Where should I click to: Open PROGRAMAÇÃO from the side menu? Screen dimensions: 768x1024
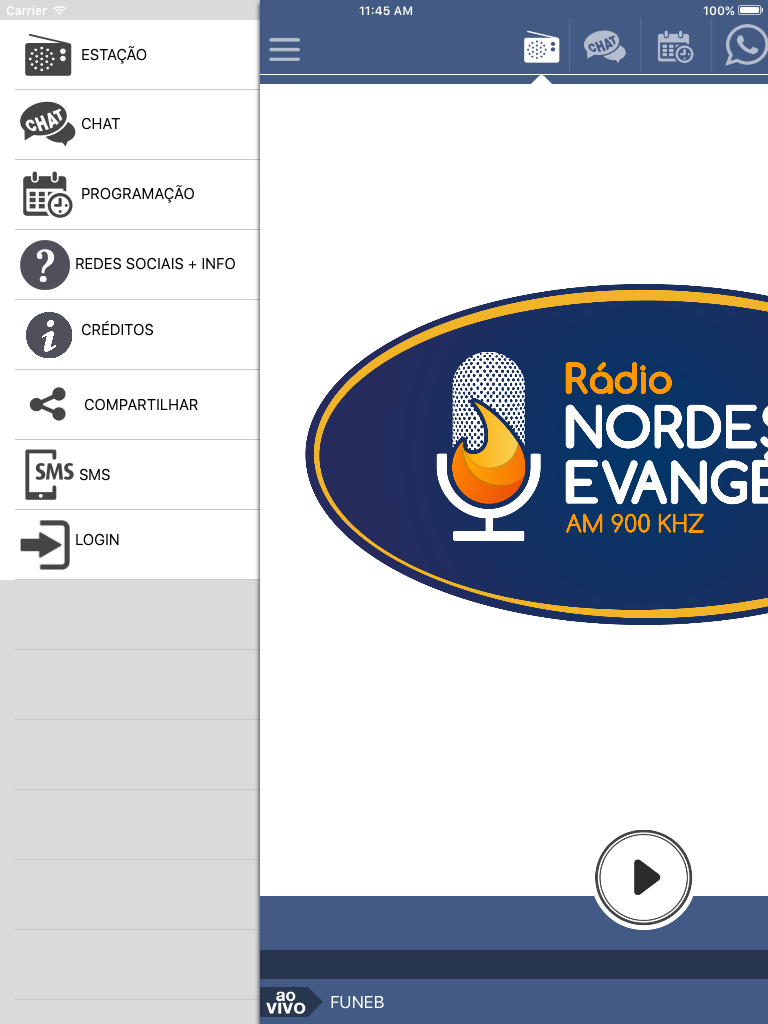[x=137, y=195]
